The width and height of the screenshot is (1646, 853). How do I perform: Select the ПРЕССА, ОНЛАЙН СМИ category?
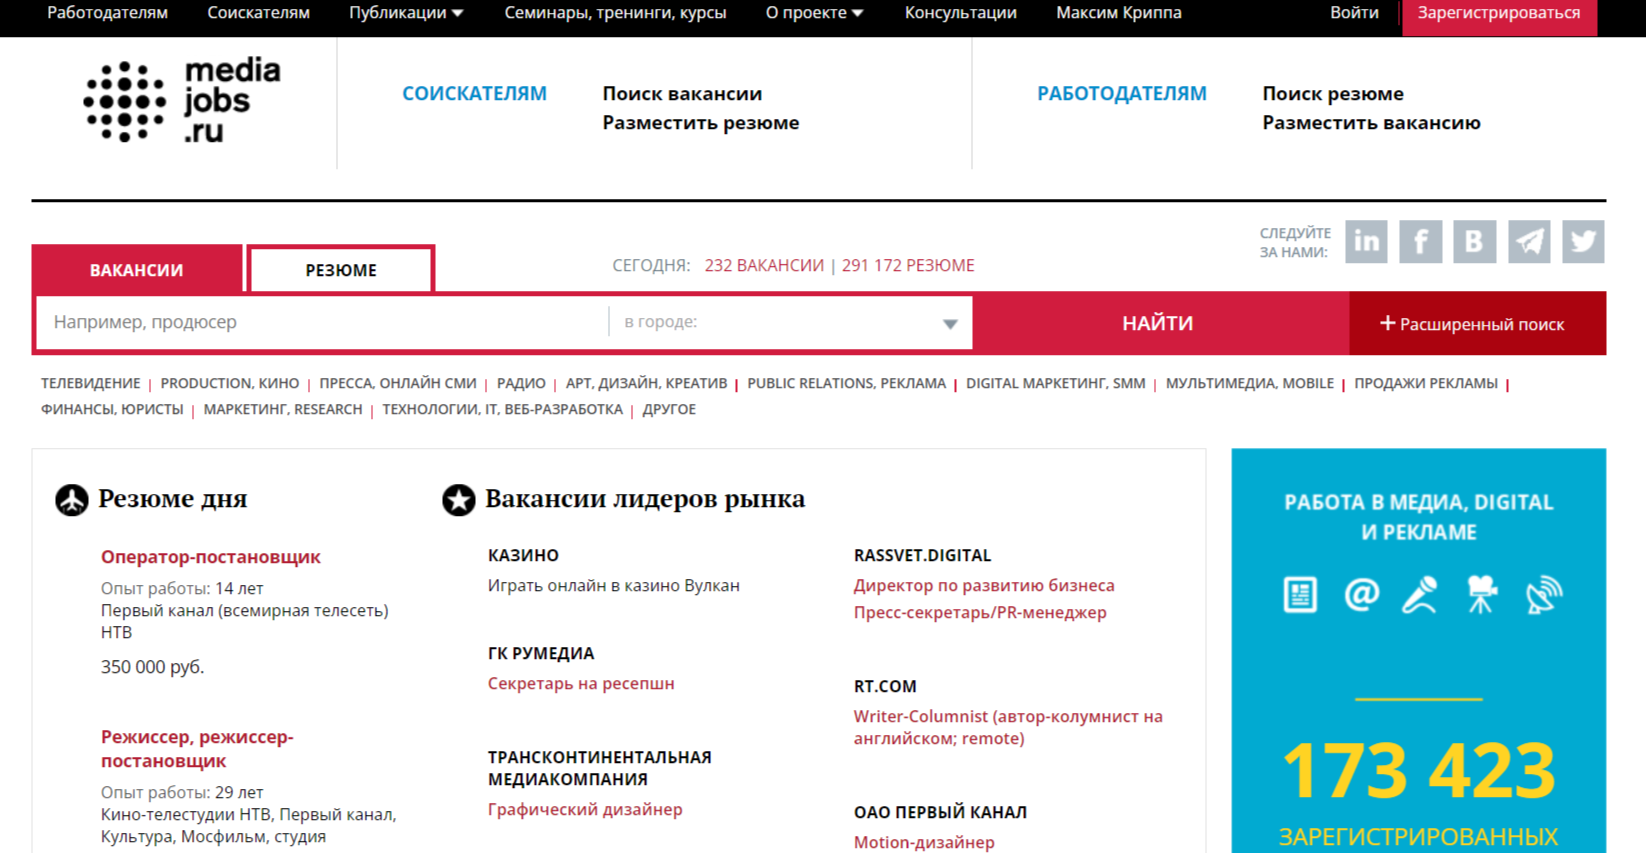click(398, 383)
